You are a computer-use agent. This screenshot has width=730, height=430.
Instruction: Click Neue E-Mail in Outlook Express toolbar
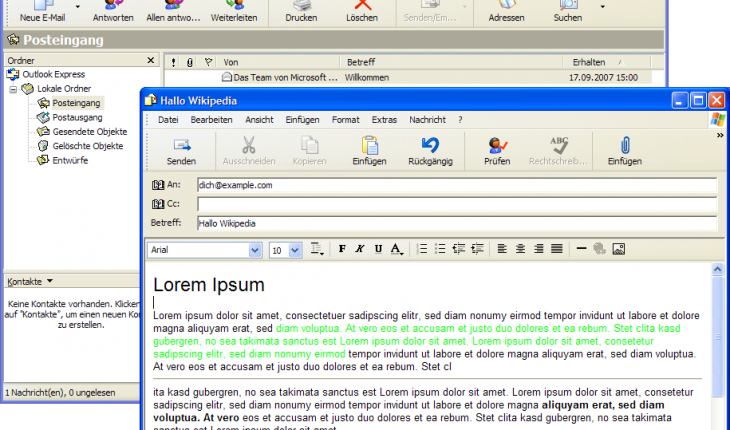pos(42,12)
